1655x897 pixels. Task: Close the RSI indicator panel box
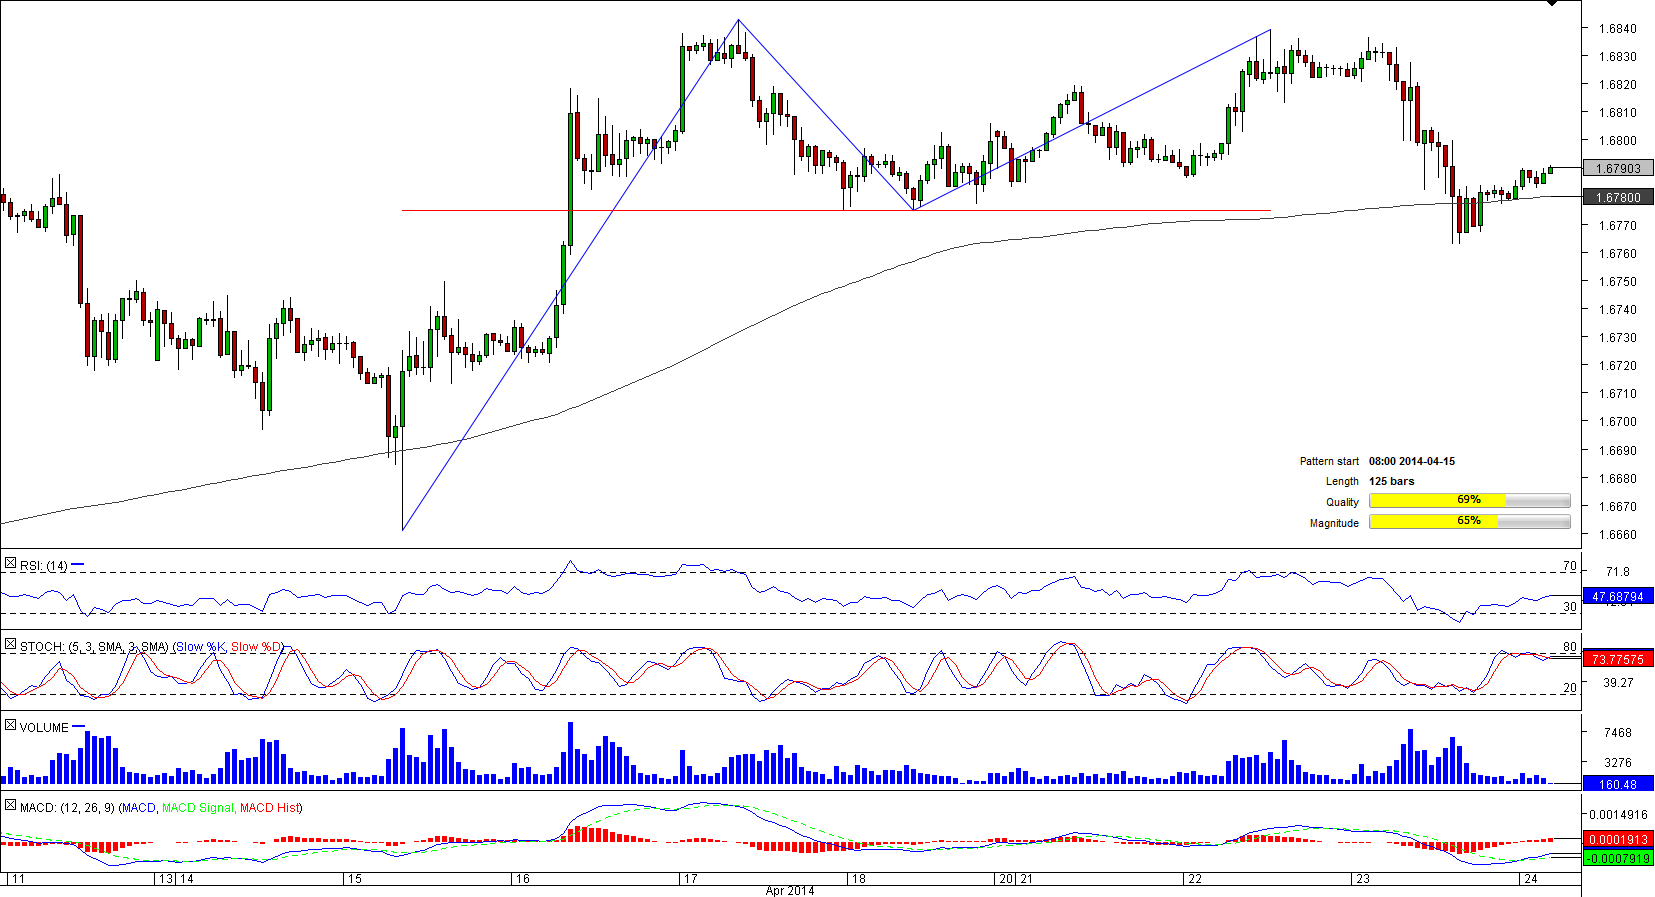pyautogui.click(x=10, y=564)
